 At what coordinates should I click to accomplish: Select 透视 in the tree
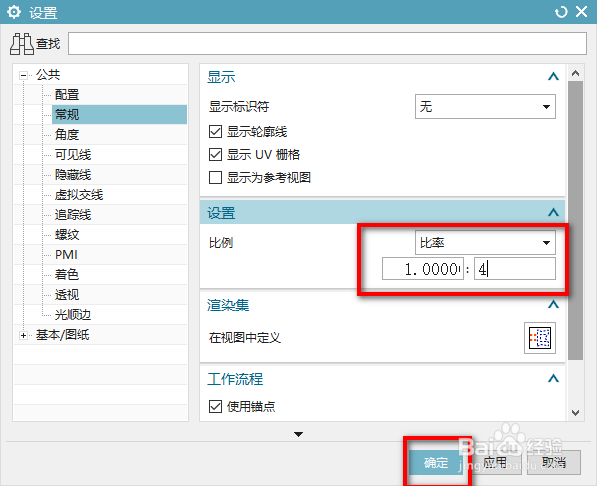[x=67, y=295]
